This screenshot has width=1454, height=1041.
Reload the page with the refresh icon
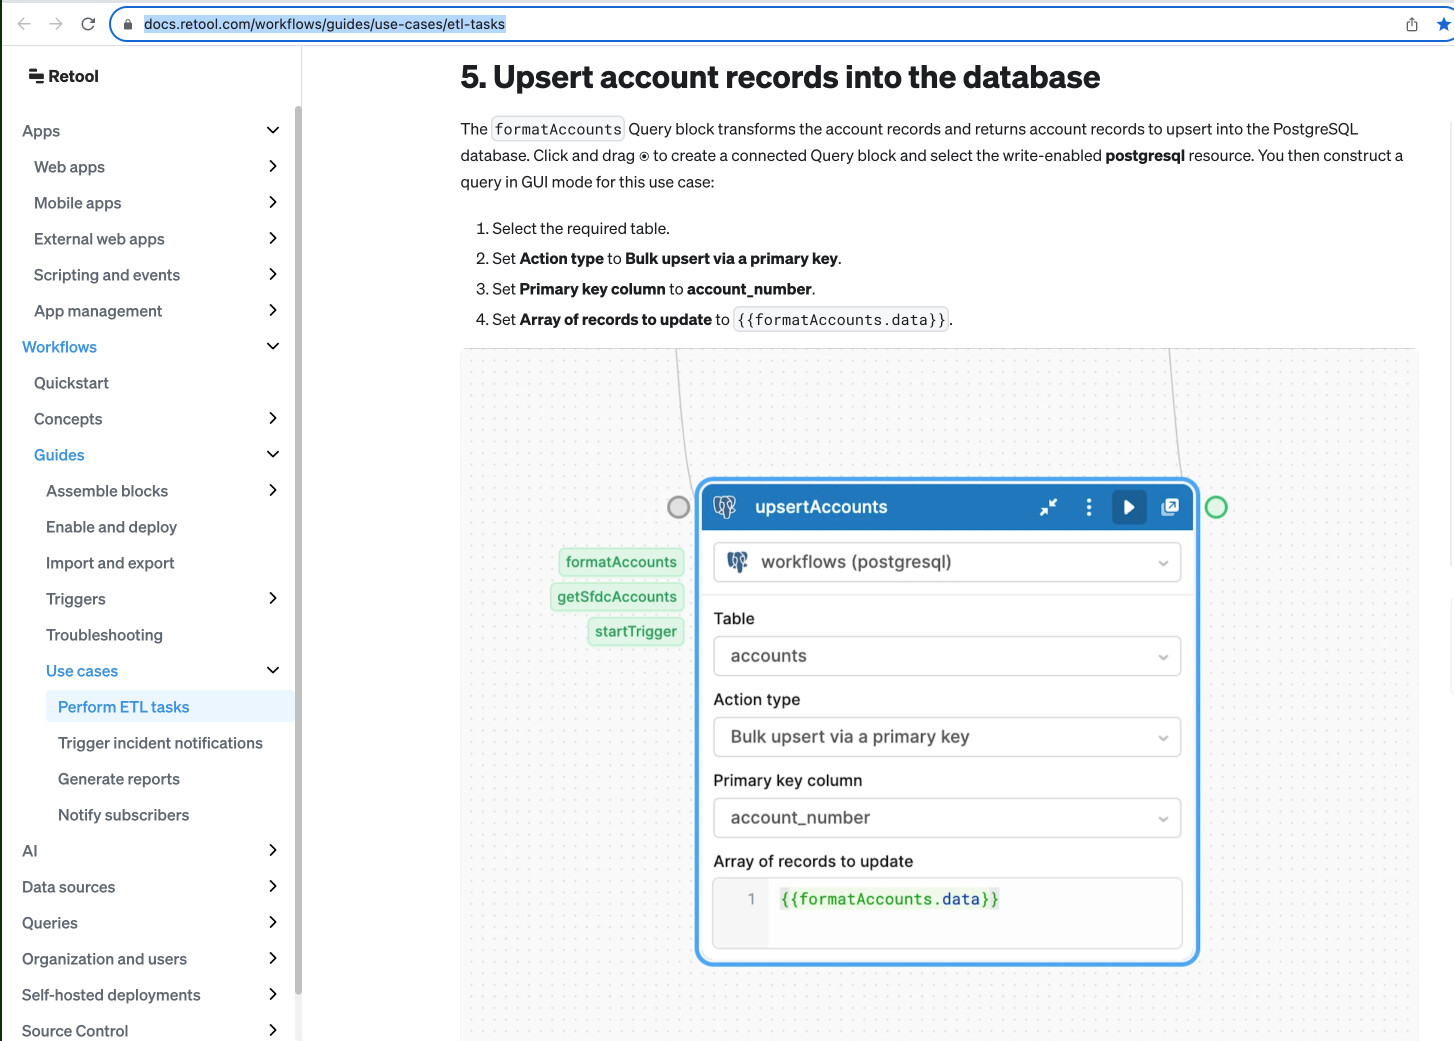pyautogui.click(x=88, y=24)
